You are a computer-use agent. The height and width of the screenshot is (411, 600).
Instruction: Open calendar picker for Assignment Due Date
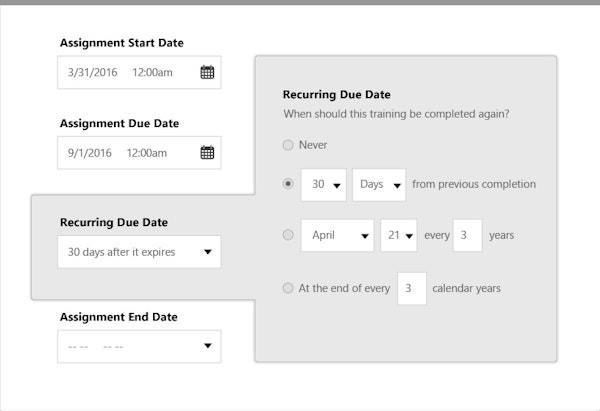point(207,152)
